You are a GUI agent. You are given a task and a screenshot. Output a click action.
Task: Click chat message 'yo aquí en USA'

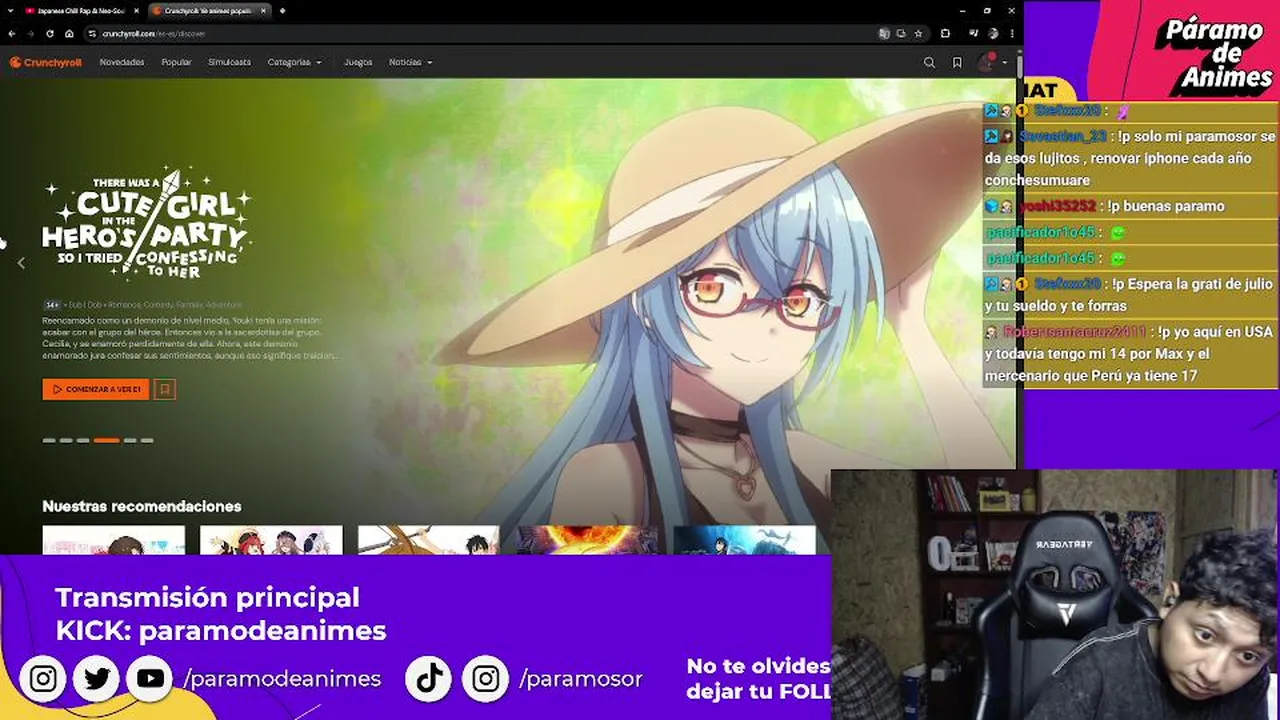[x=1131, y=354]
